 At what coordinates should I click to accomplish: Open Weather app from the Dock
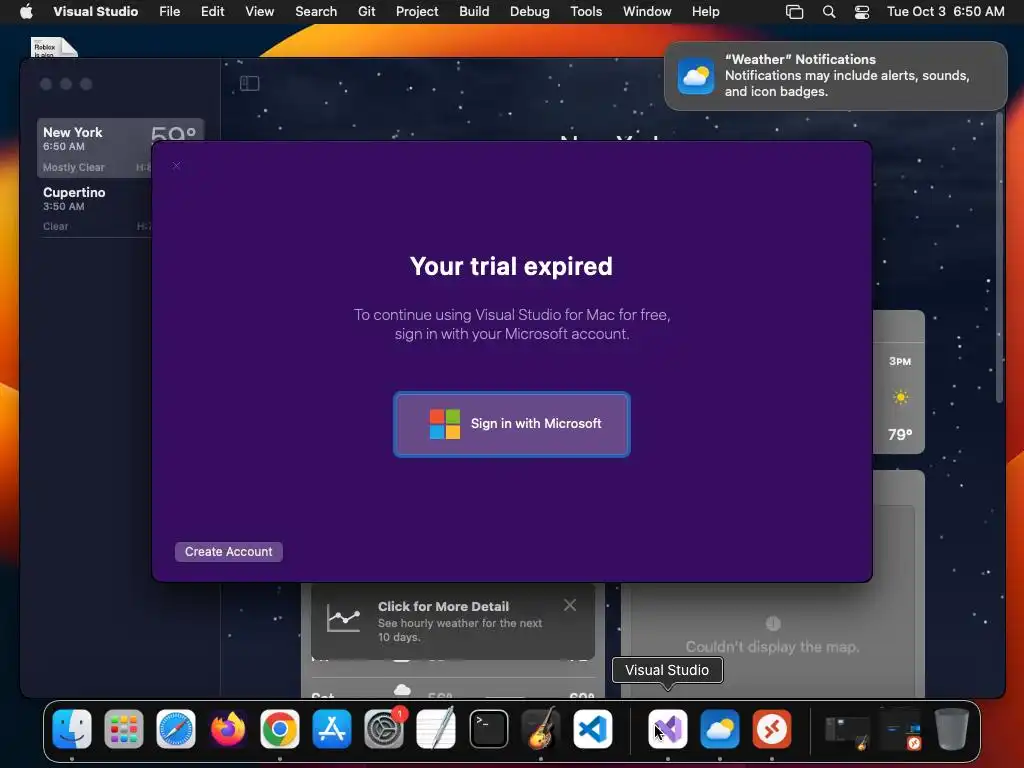tap(720, 729)
